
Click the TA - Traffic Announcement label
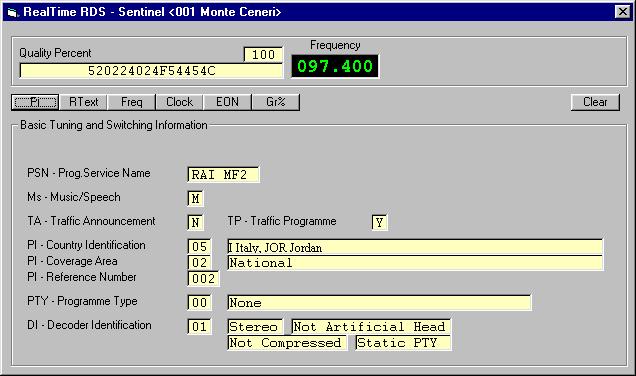tap(91, 221)
